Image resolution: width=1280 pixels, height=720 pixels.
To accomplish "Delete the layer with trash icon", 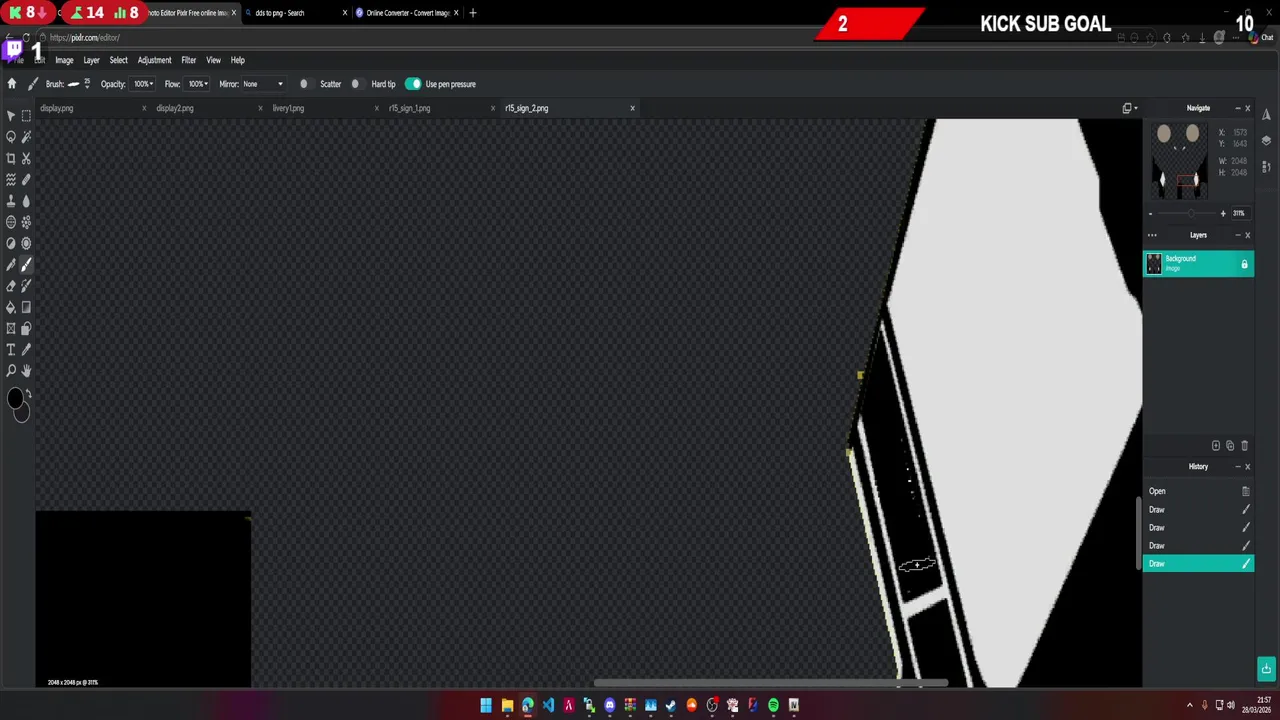I will (x=1244, y=446).
